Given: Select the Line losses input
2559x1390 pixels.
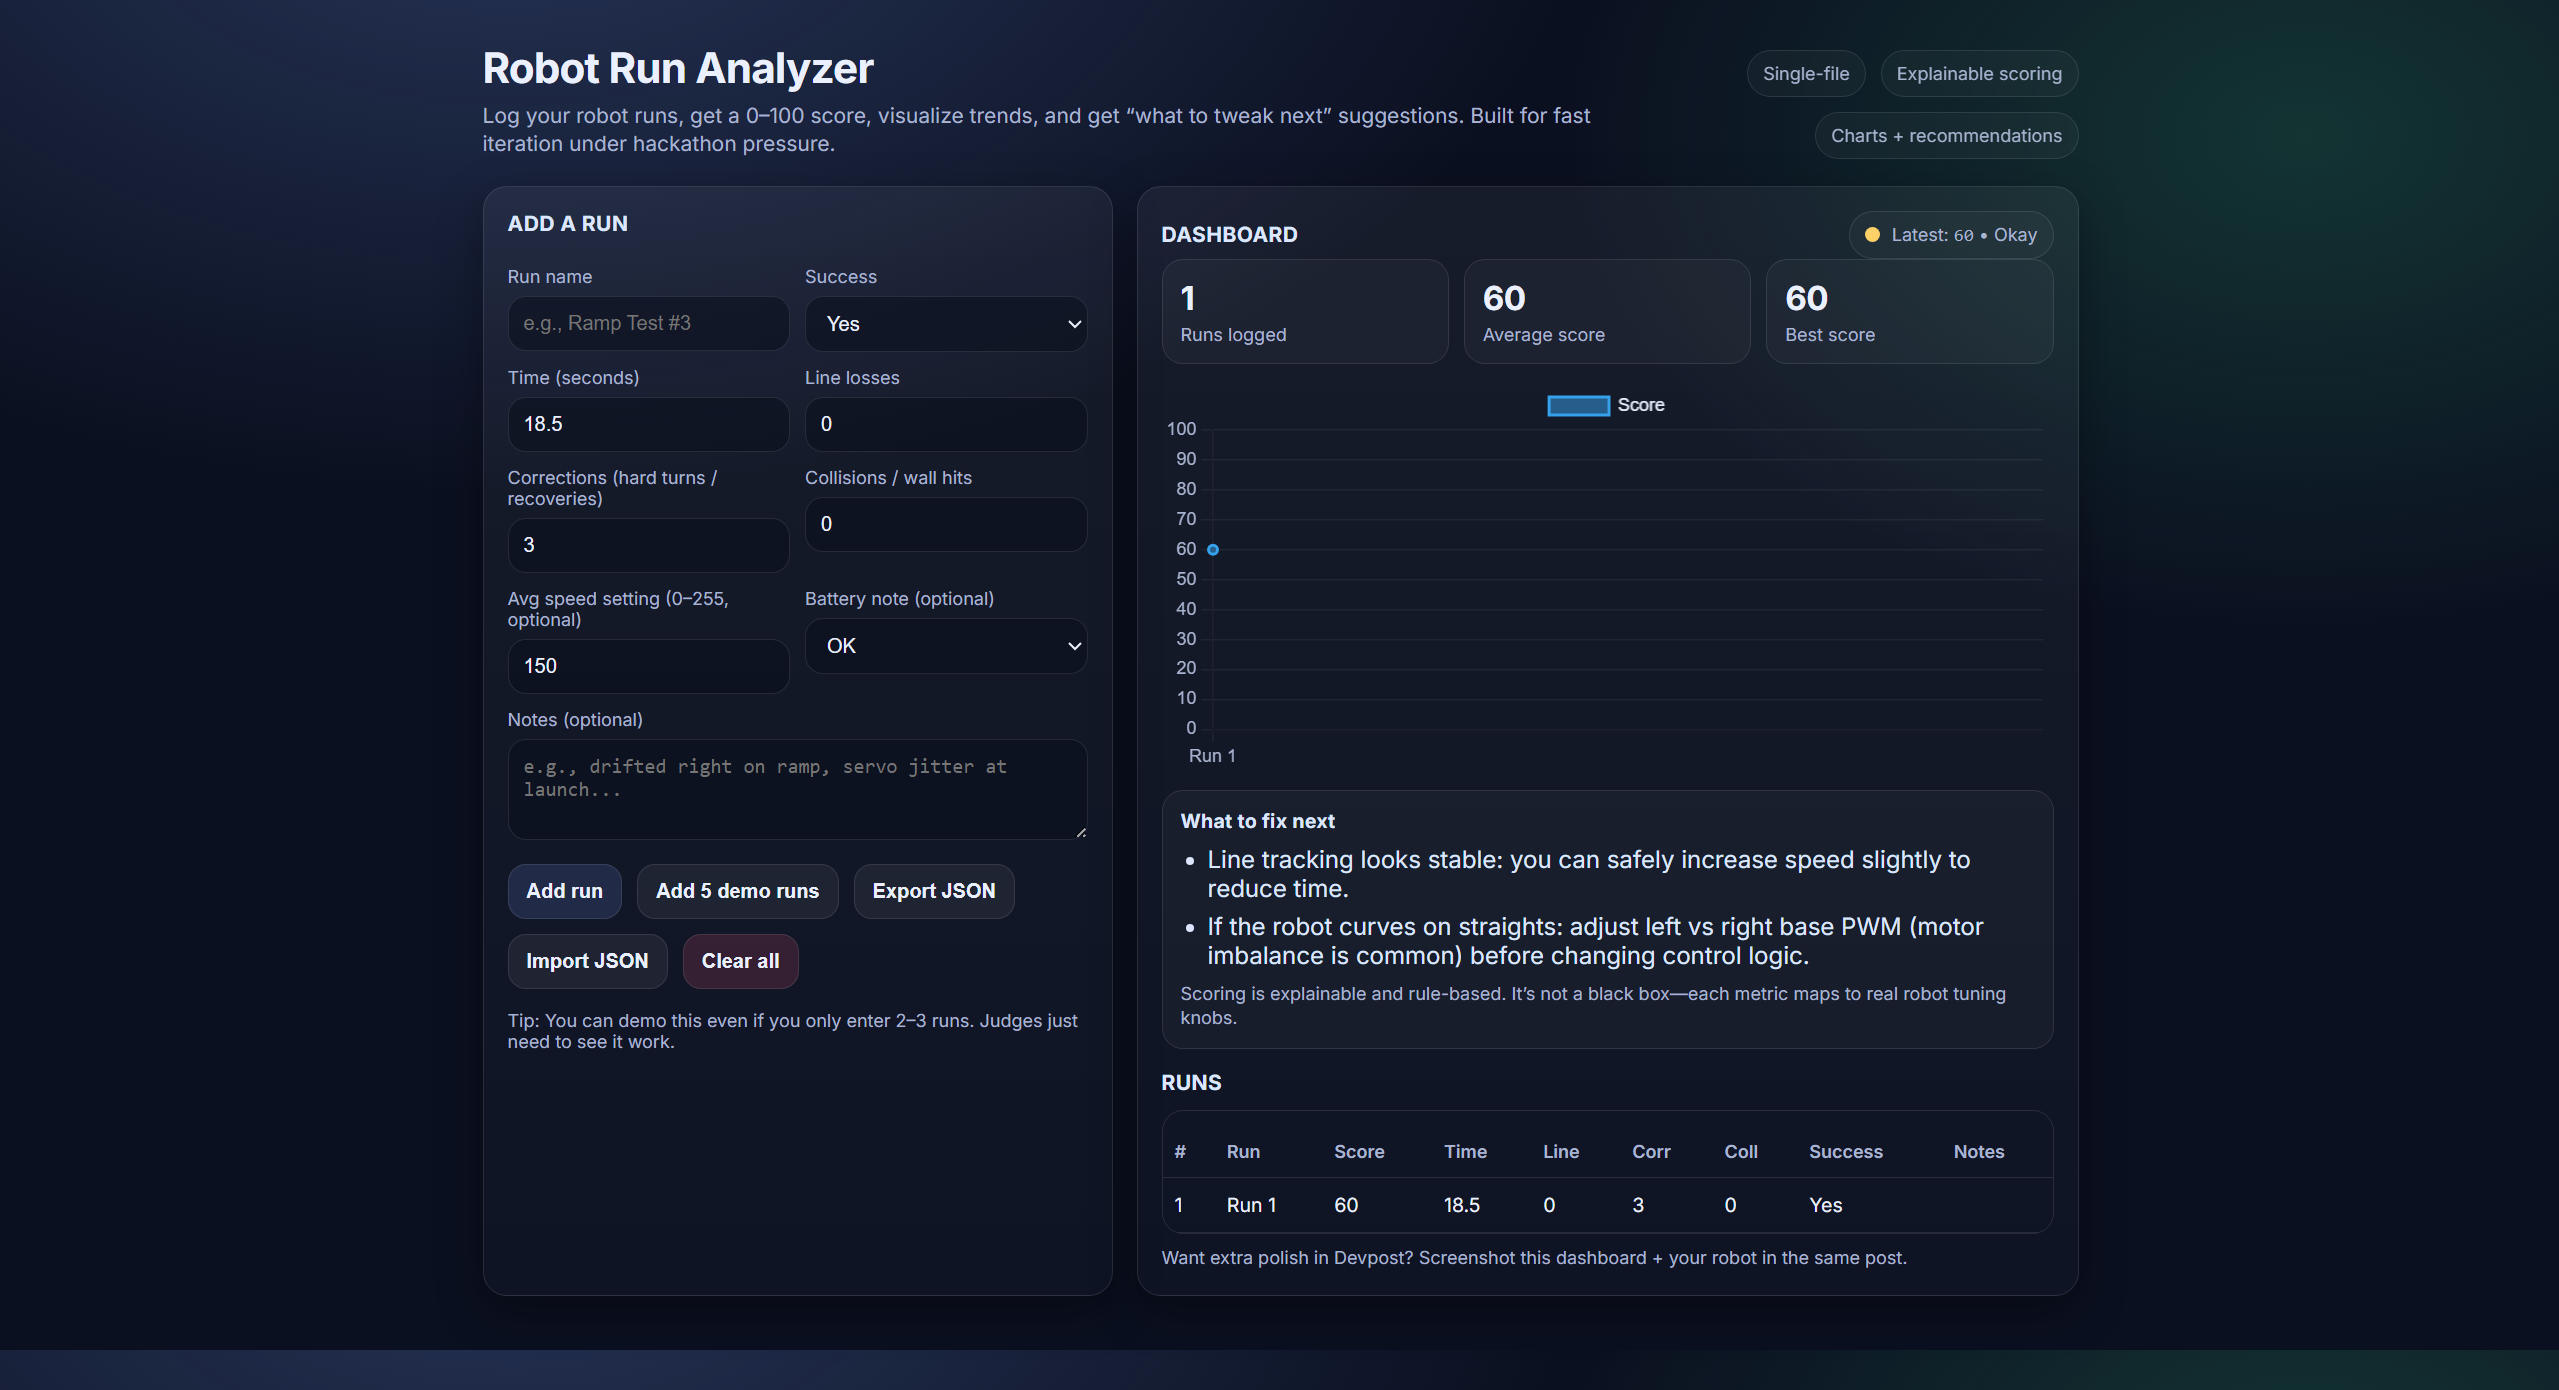Looking at the screenshot, I should (x=944, y=424).
